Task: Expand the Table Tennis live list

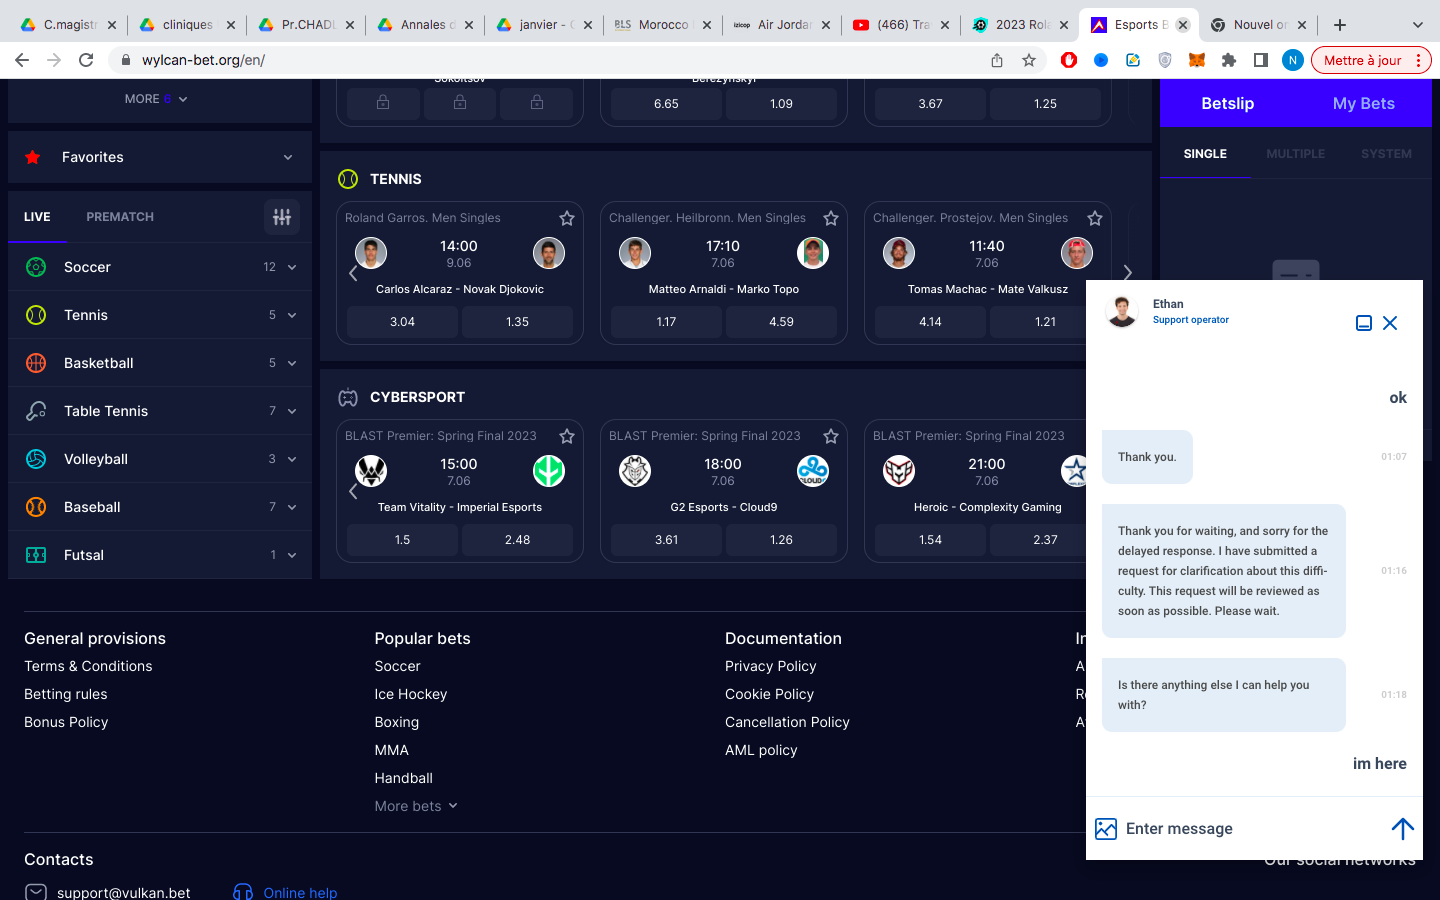Action: point(292,411)
